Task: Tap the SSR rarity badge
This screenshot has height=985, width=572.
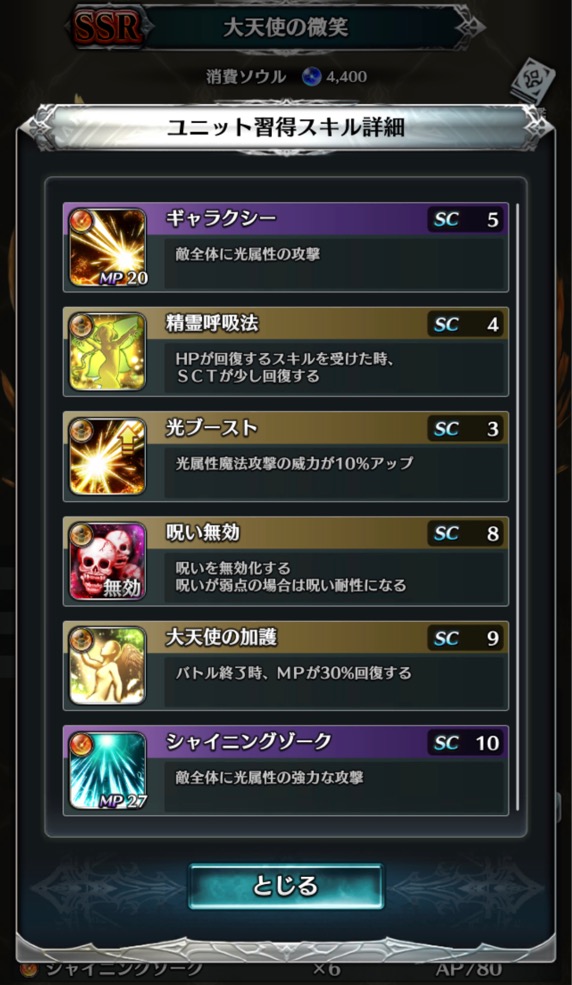Action: (x=107, y=27)
